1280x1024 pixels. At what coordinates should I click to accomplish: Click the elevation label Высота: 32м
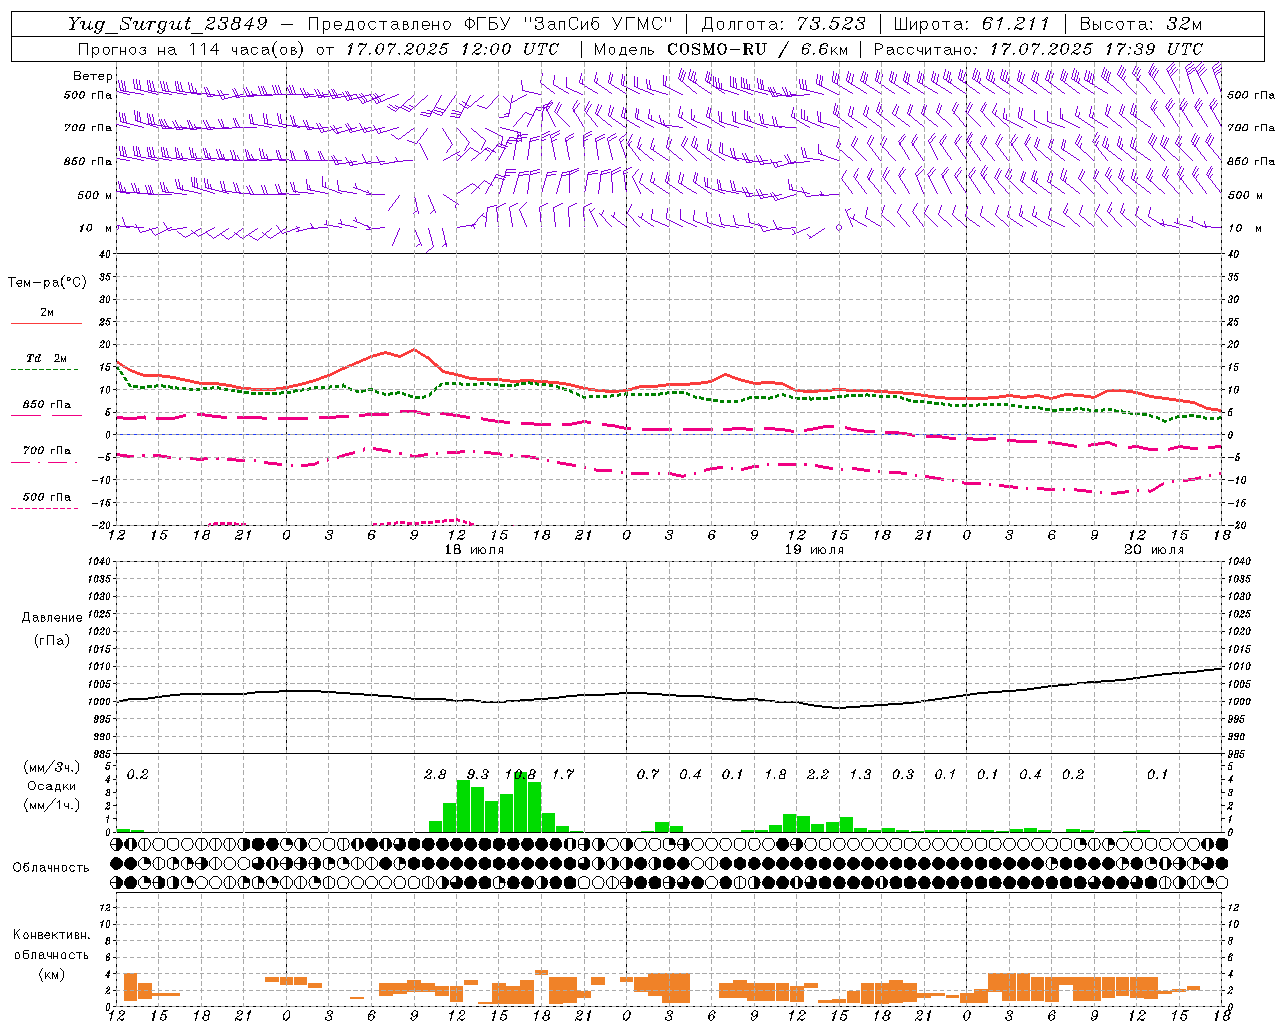pyautogui.click(x=1140, y=24)
